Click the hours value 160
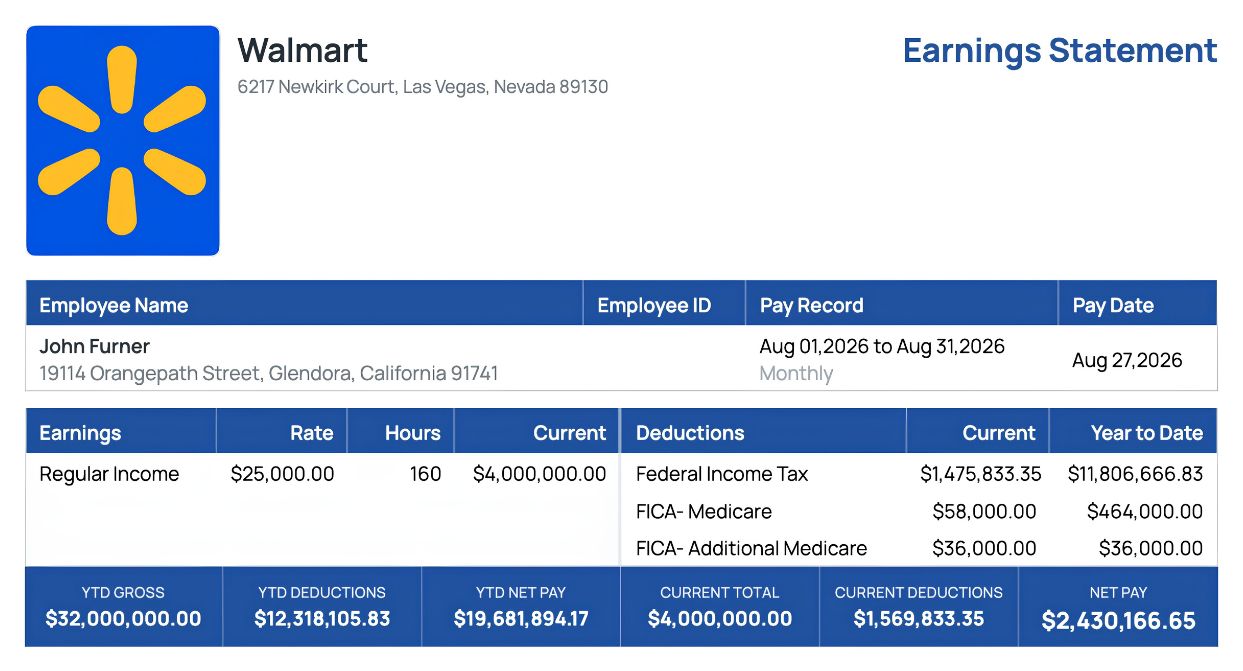This screenshot has width=1243, height=671. (425, 474)
